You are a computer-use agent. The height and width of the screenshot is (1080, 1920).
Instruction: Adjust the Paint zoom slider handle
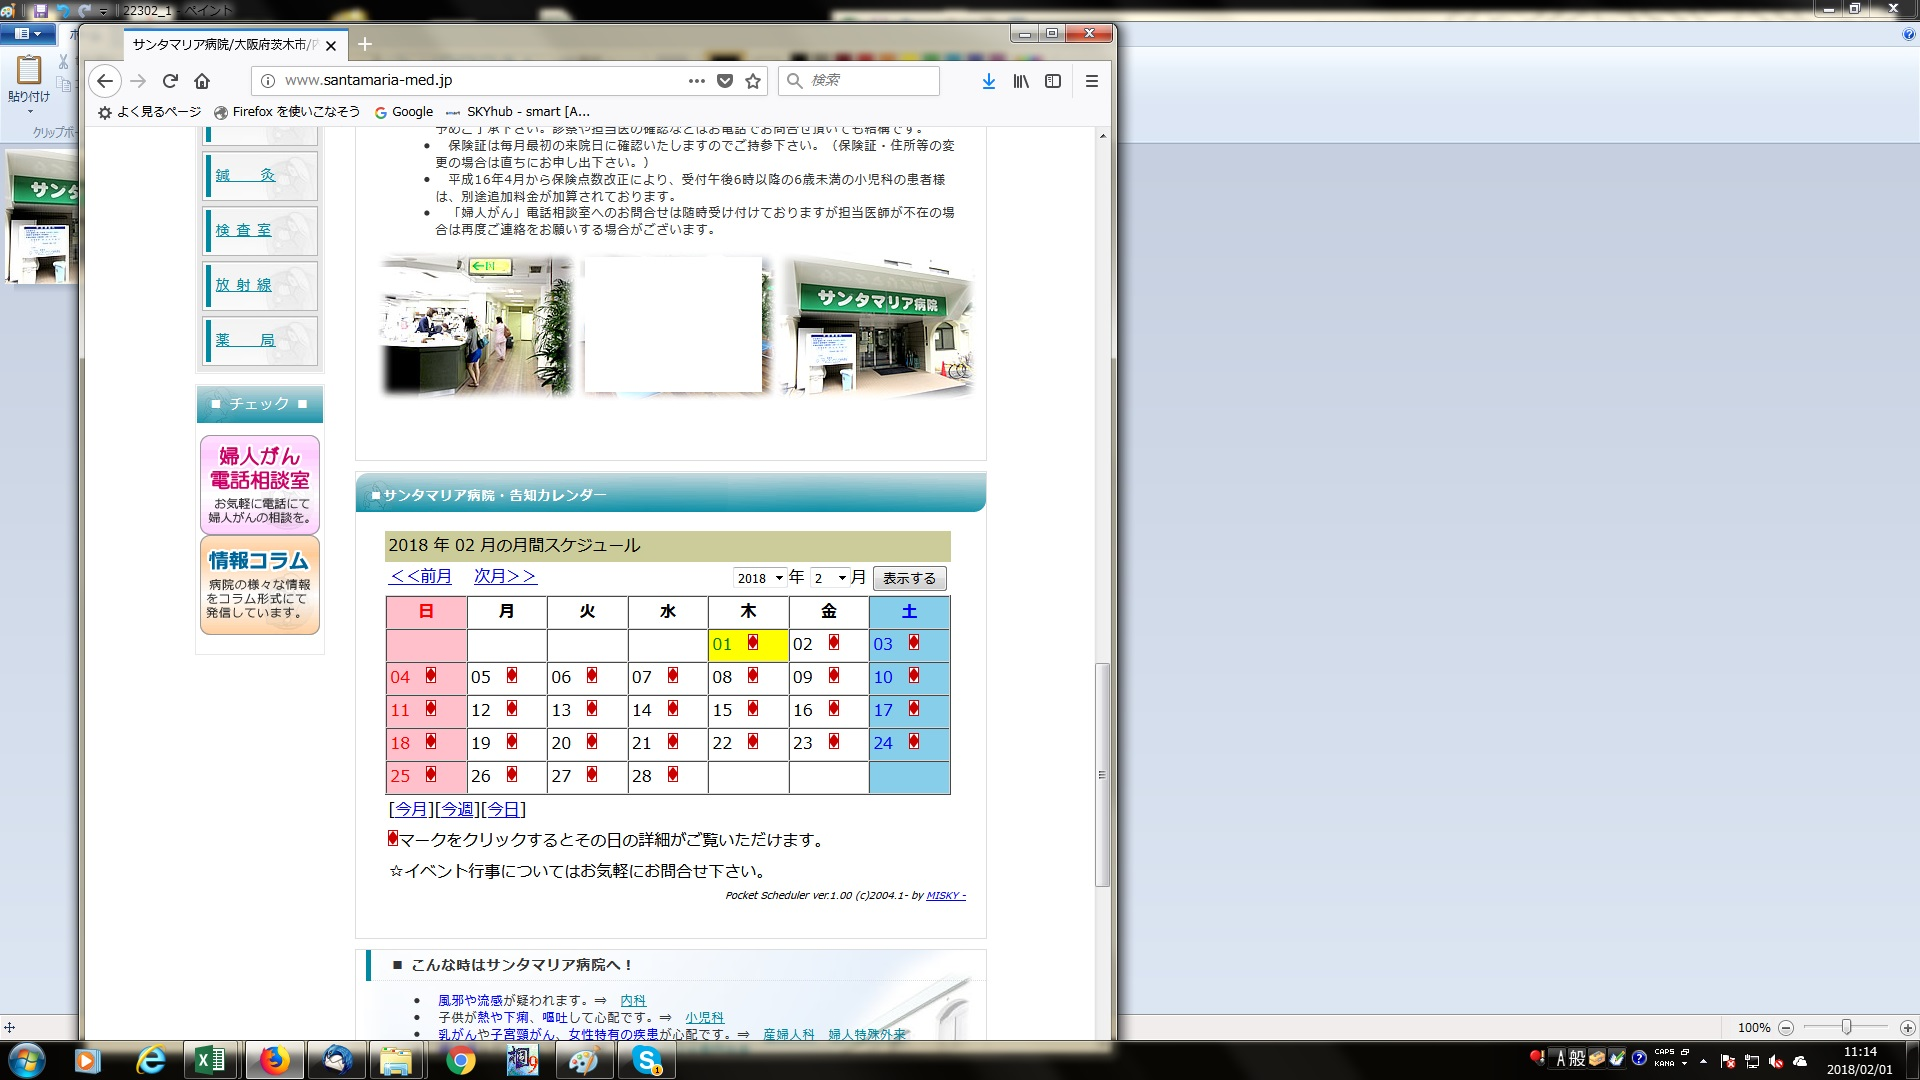tap(1846, 1027)
